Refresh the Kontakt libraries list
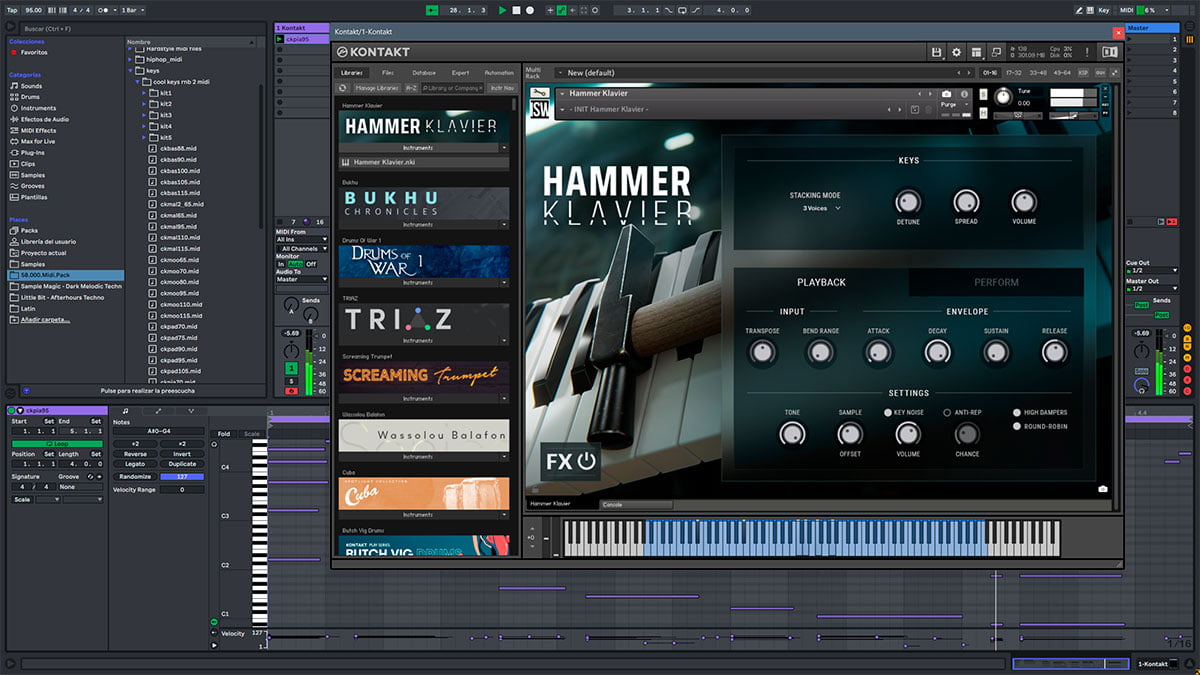The width and height of the screenshot is (1200, 675). [343, 88]
